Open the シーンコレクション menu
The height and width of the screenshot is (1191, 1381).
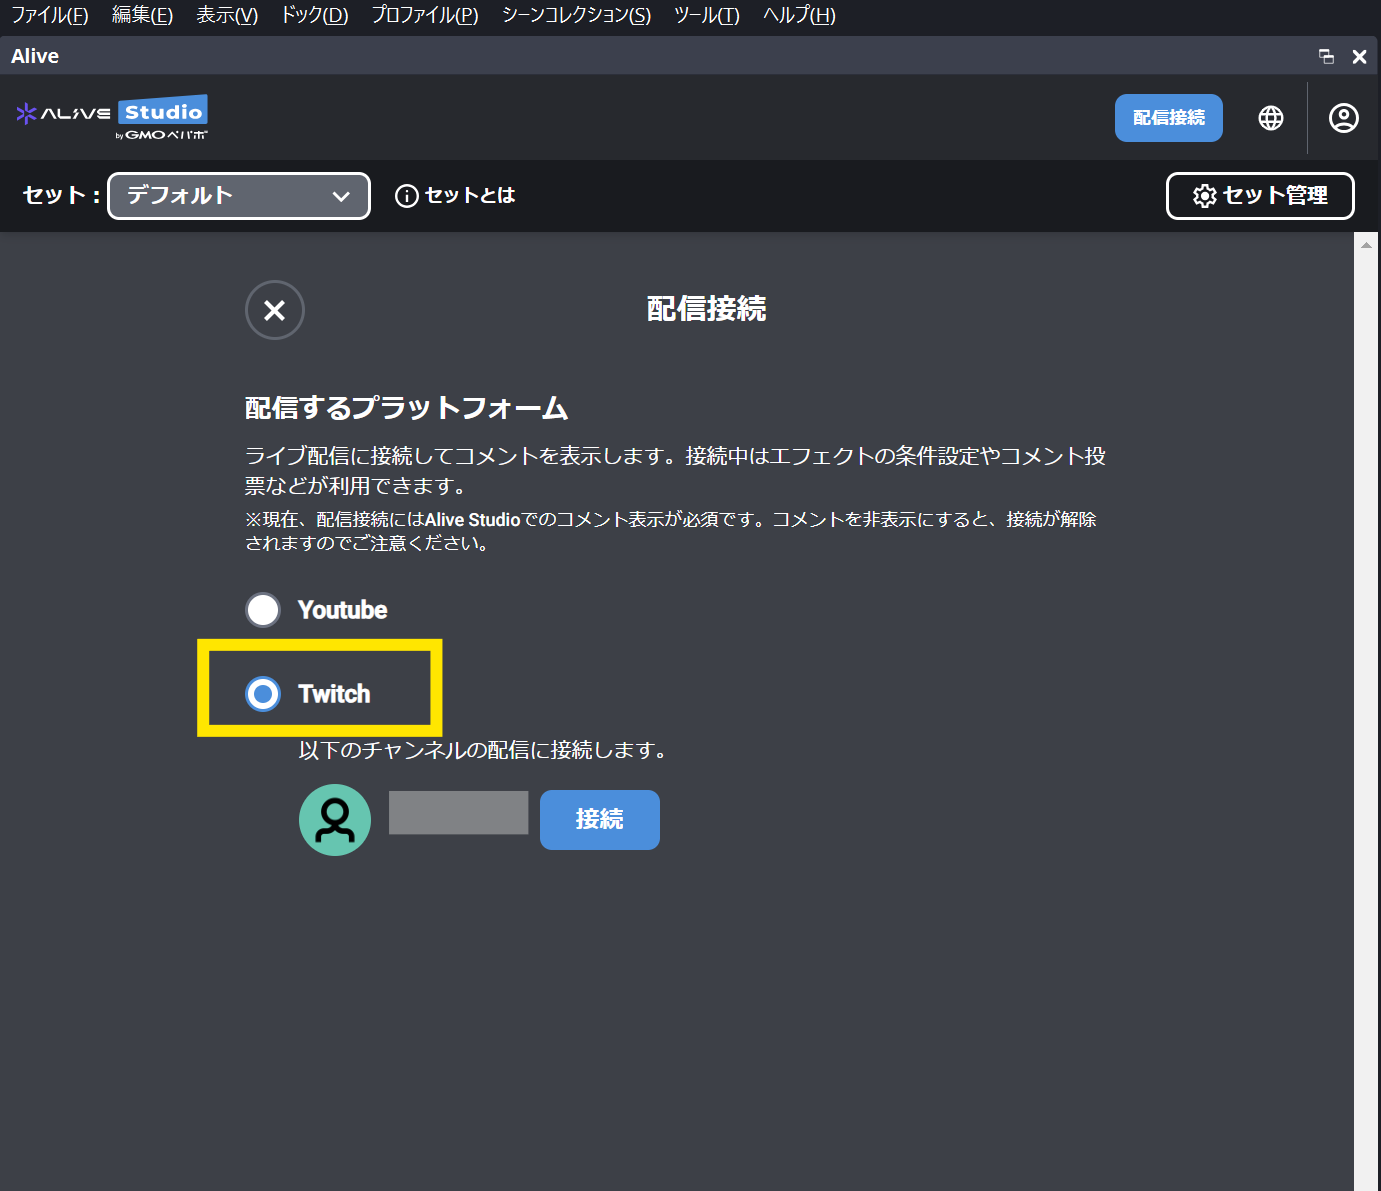[576, 15]
